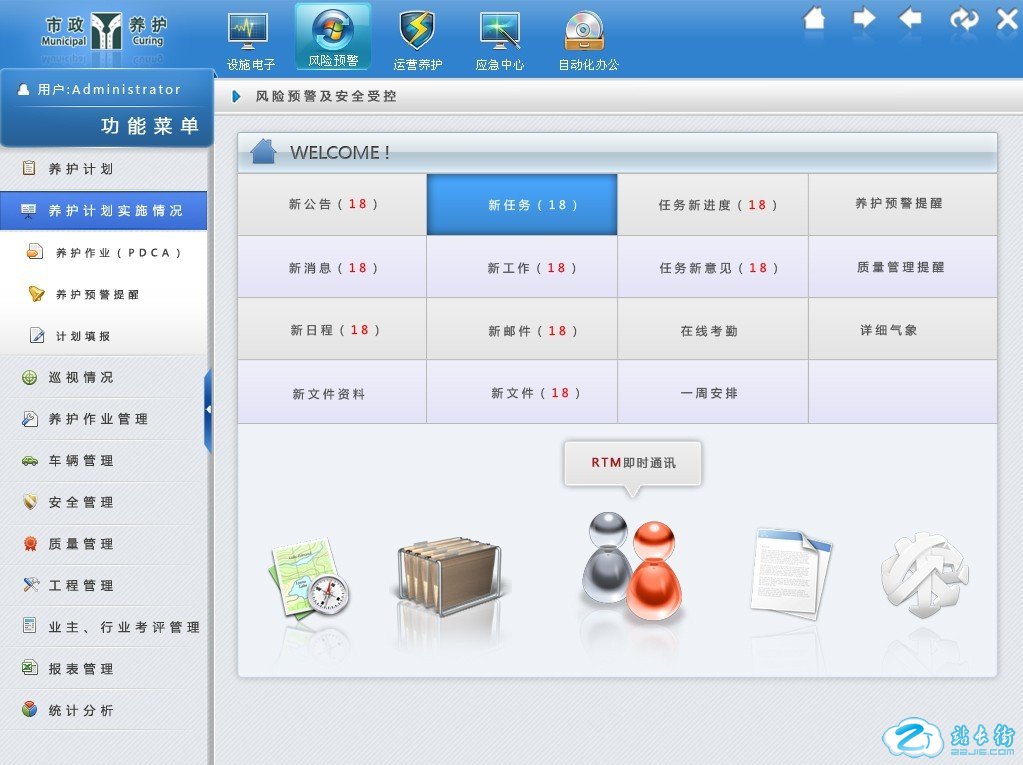Open the 设施电子 module icon

point(248,33)
